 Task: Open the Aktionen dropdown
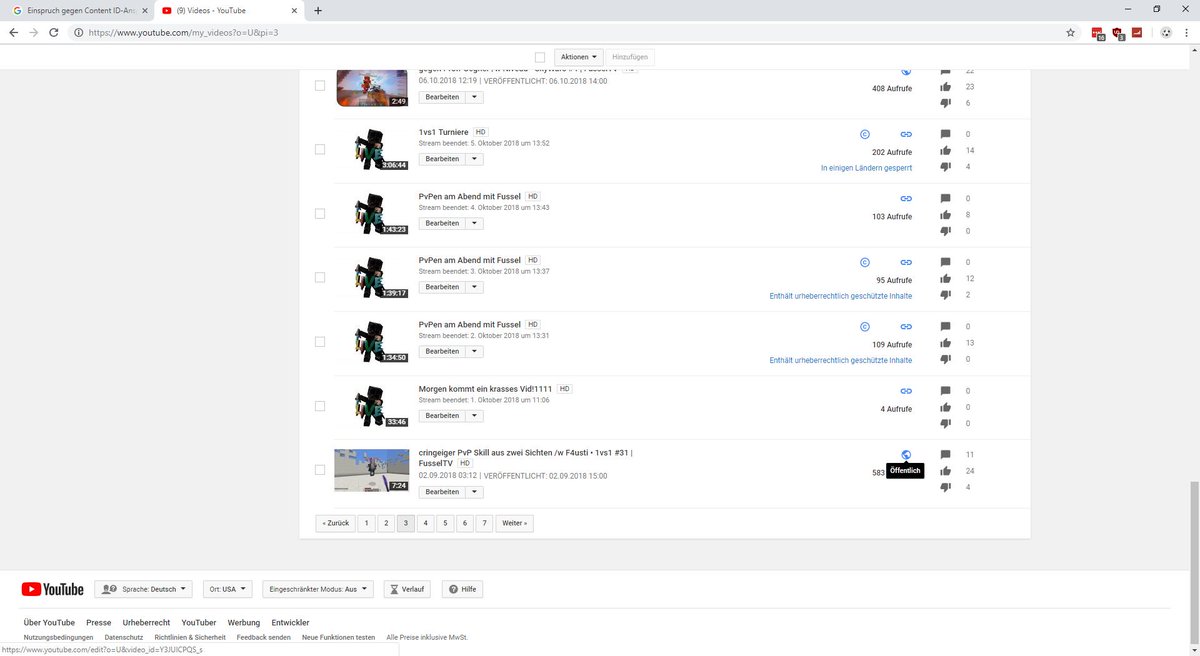pyautogui.click(x=579, y=57)
